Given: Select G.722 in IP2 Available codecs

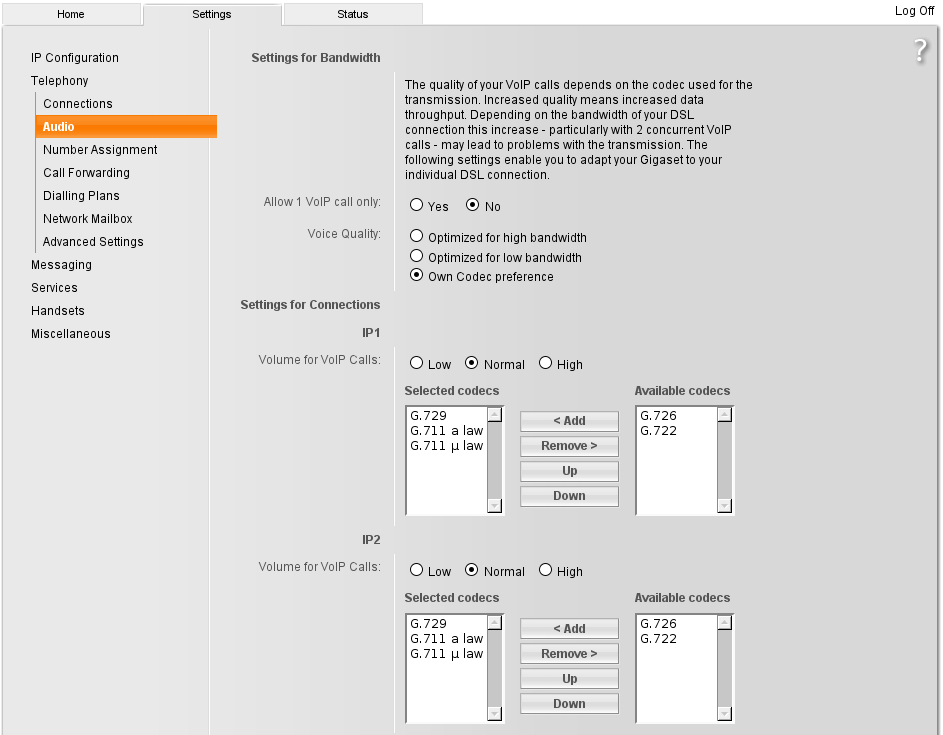Looking at the screenshot, I should 658,639.
